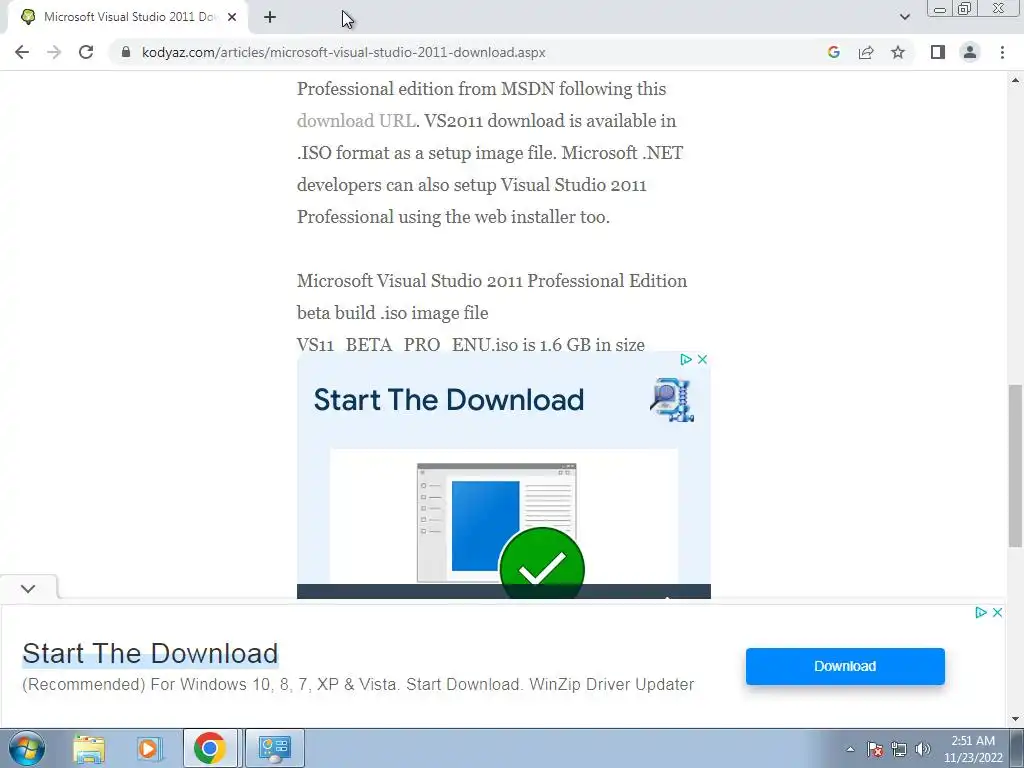Open the network tray icon

pos(899,749)
